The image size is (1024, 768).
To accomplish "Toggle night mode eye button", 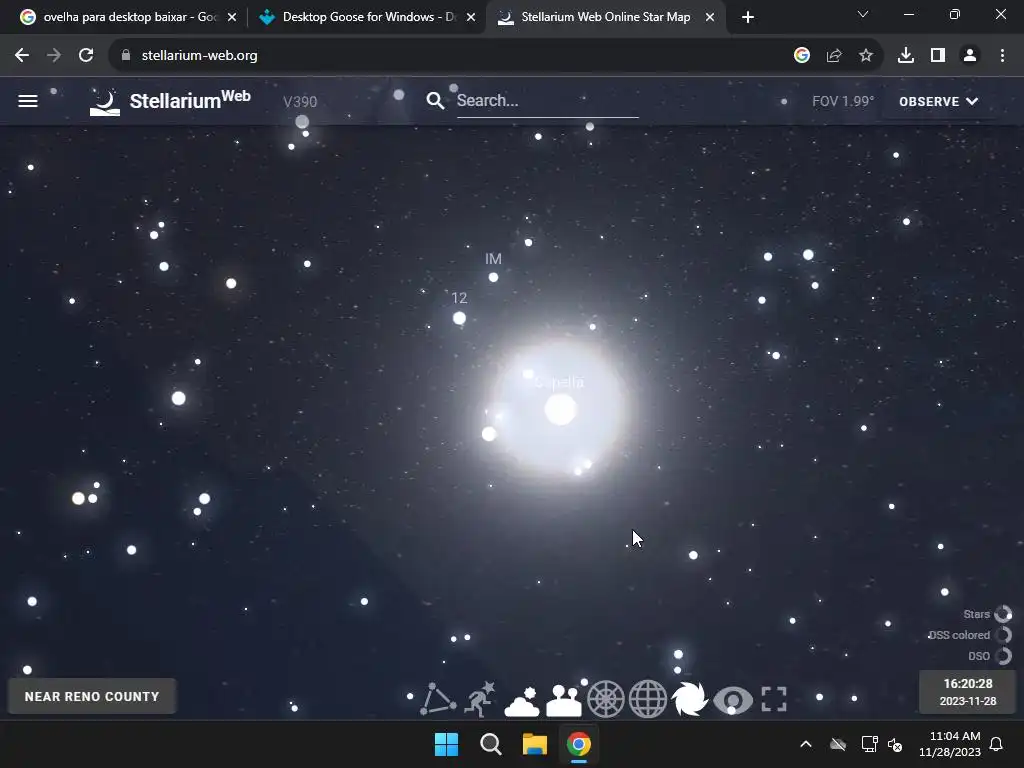I will click(x=732, y=700).
